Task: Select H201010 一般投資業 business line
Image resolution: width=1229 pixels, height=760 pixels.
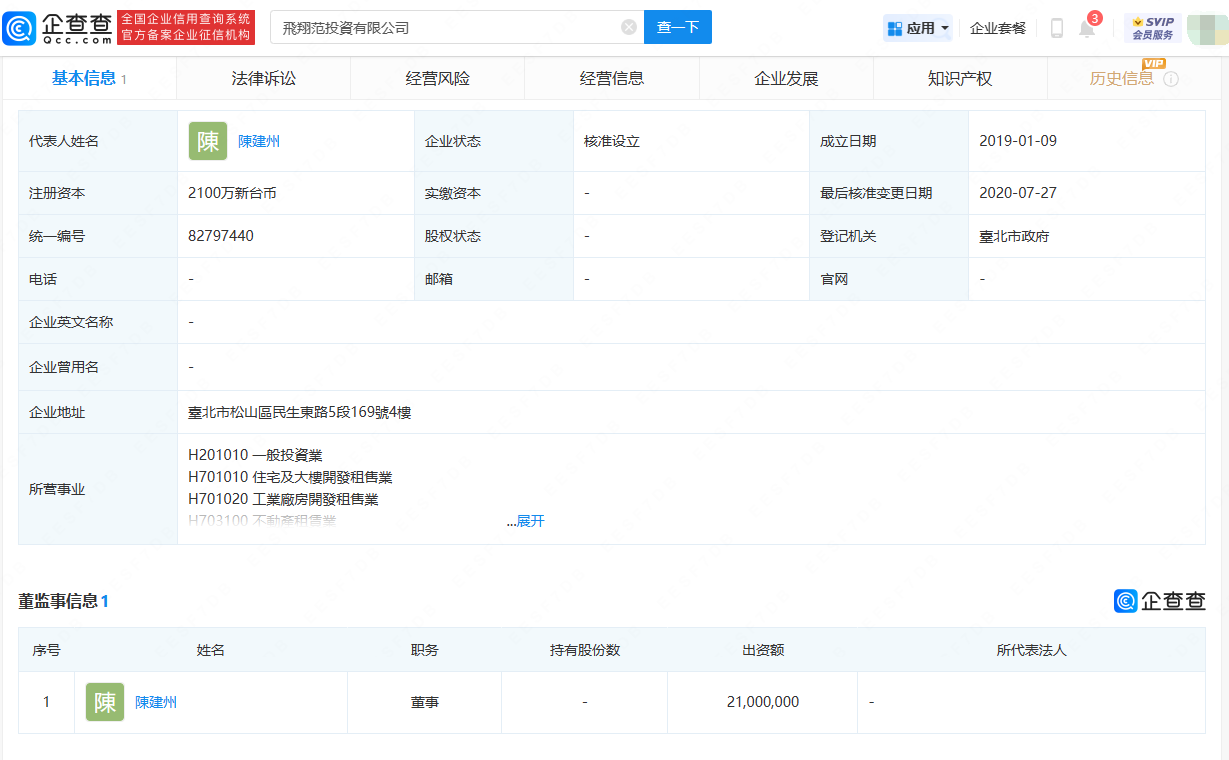Action: click(x=255, y=455)
